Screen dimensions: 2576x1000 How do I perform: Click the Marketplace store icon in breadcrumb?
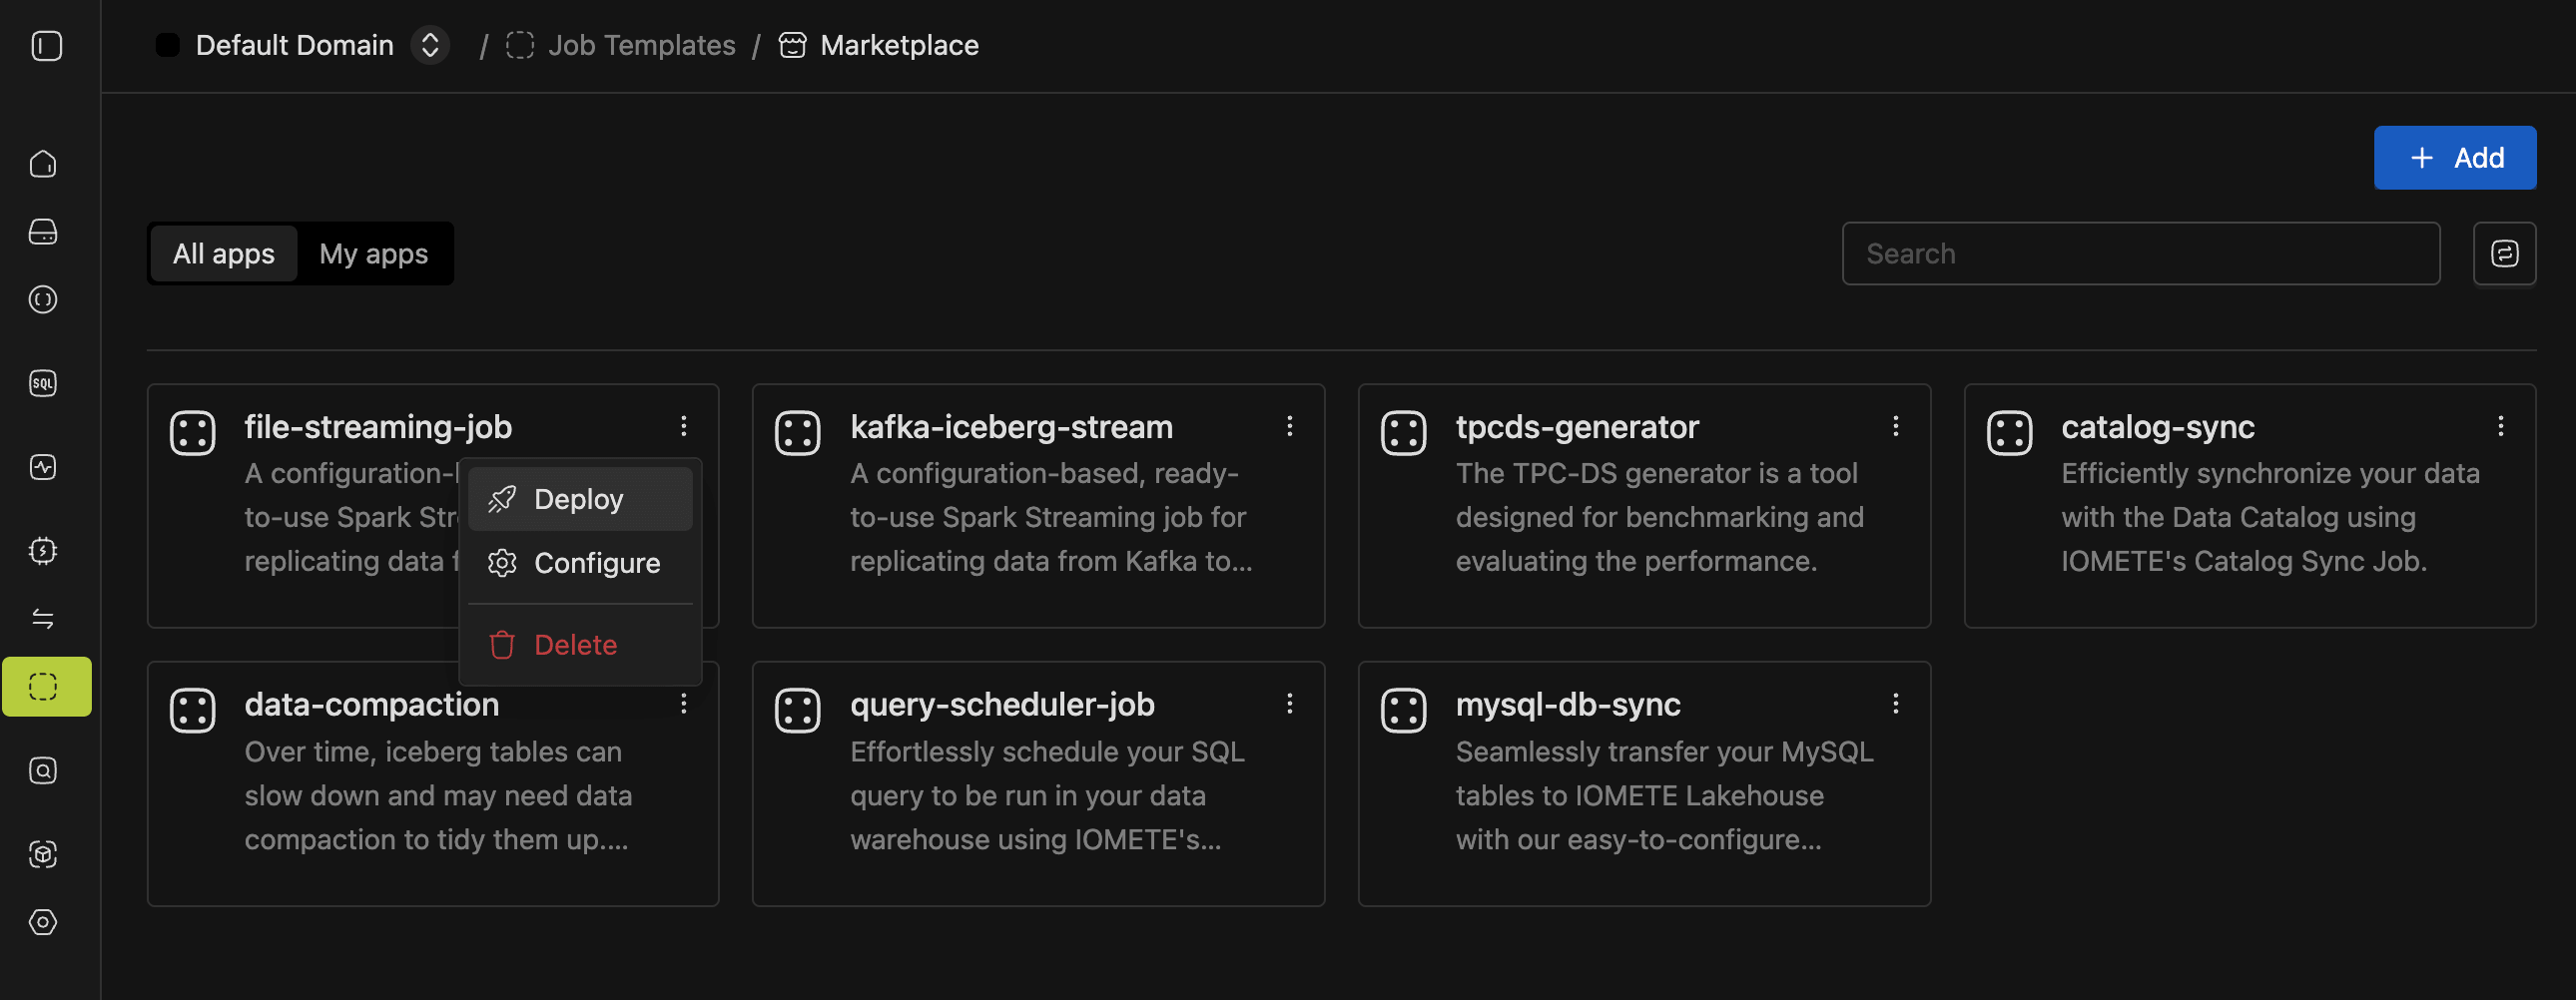click(792, 46)
